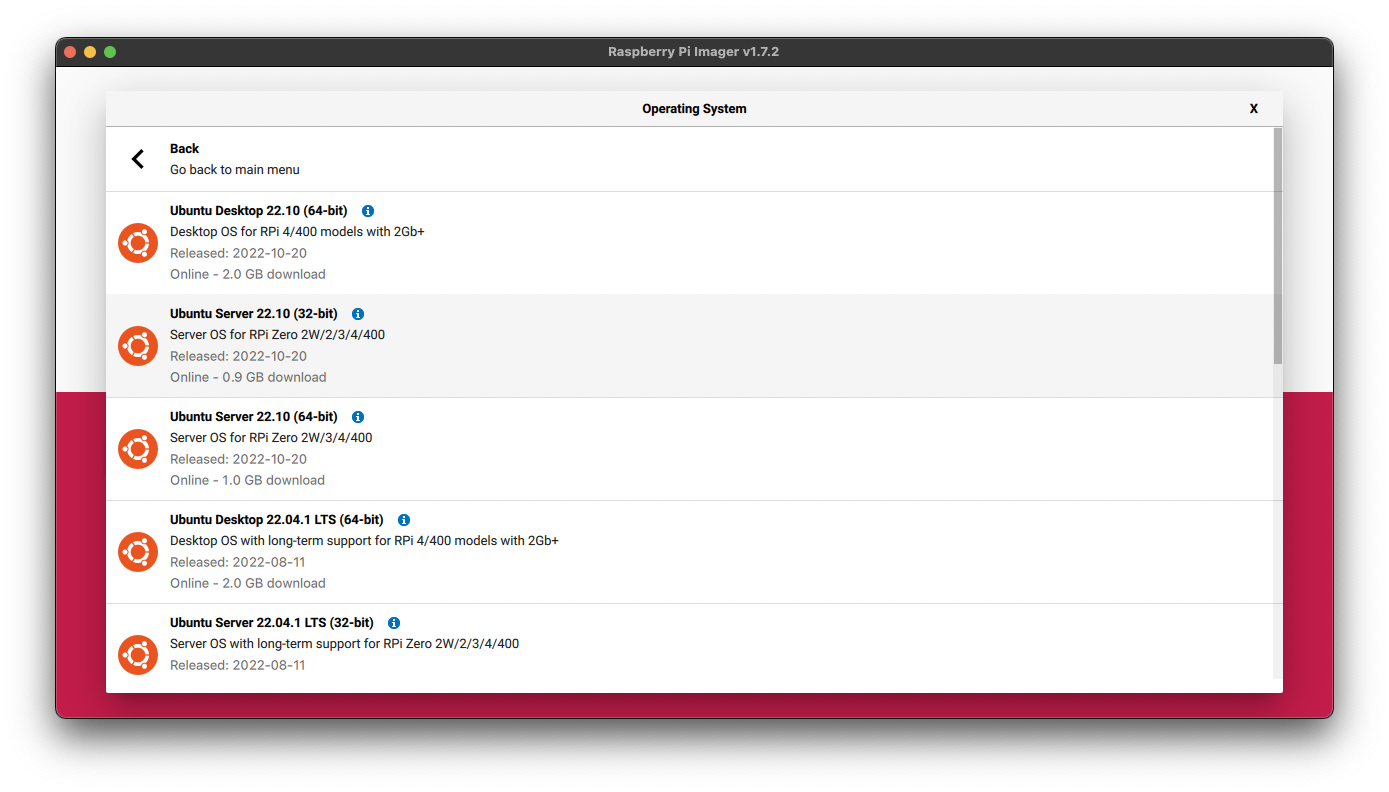
Task: Click the Raspberry Pi Imager v1.7.2 title bar
Action: [x=694, y=52]
